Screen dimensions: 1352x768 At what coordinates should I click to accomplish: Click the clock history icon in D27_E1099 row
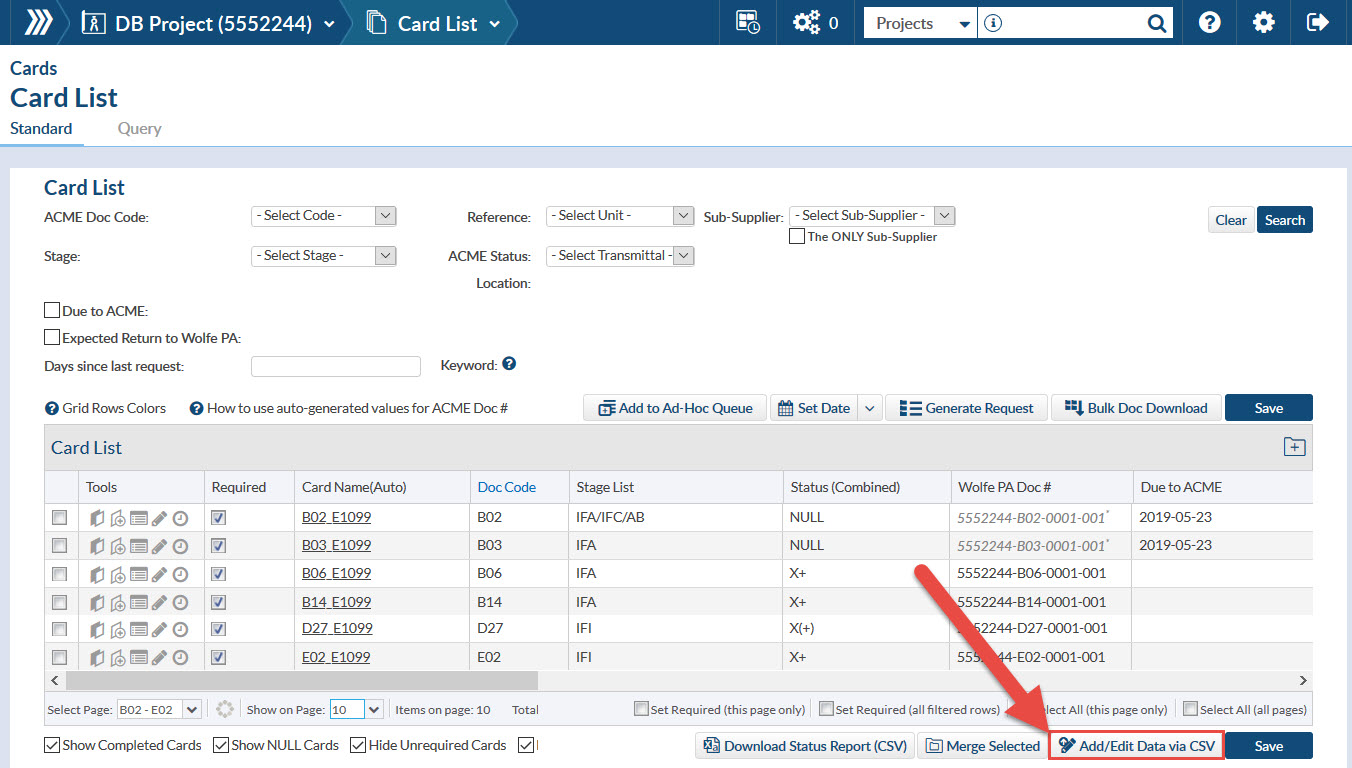pos(180,629)
